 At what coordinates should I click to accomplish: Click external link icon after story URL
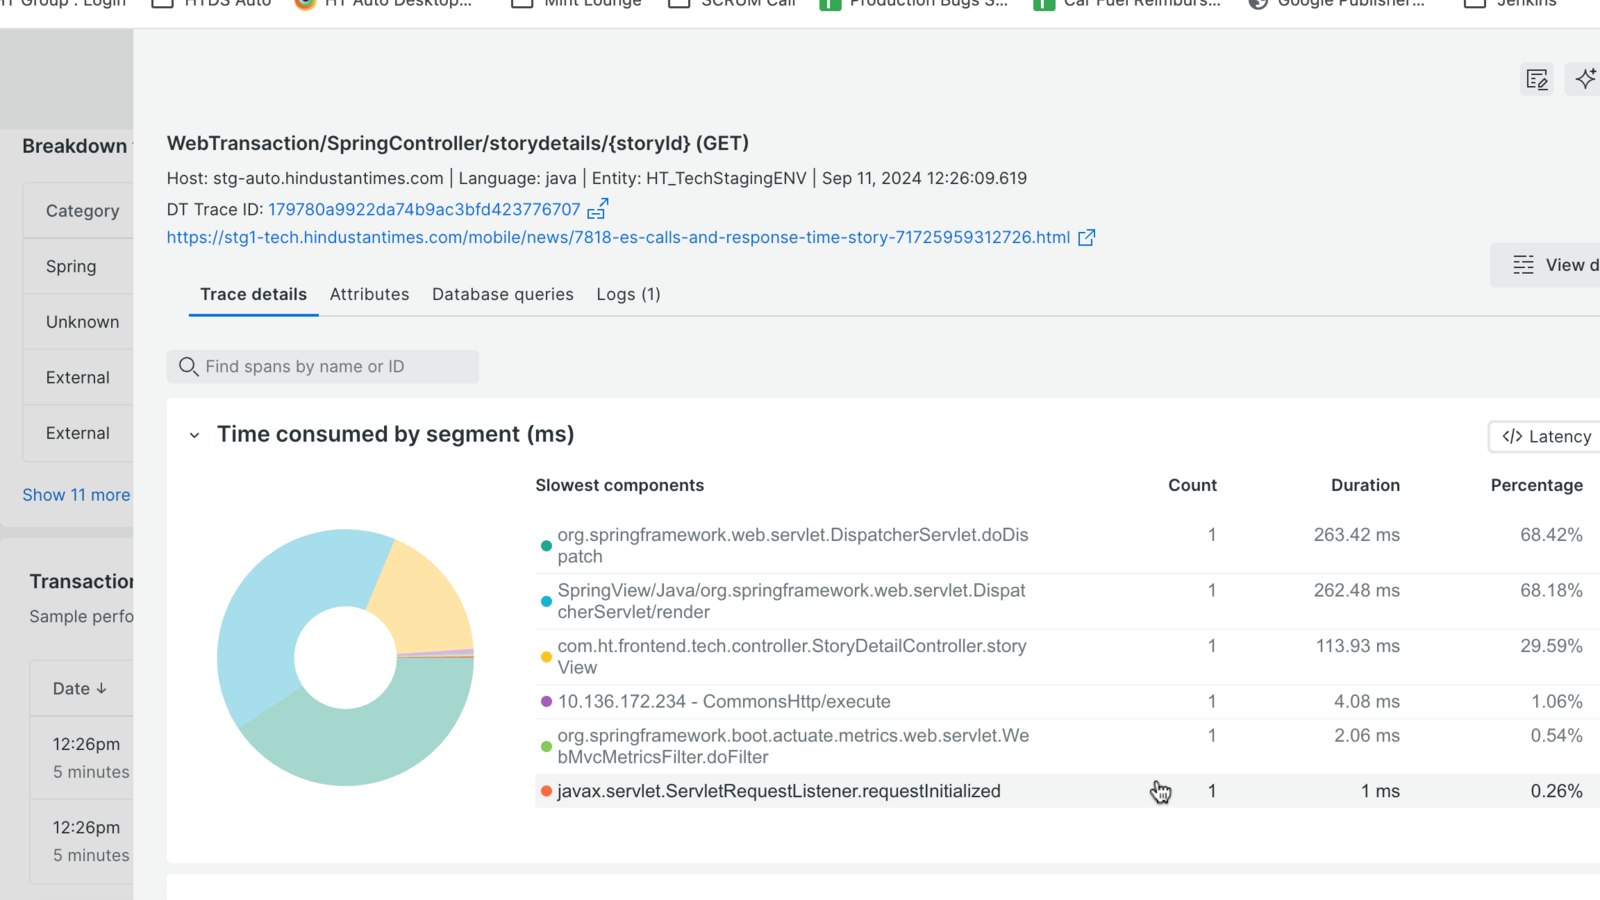tap(1086, 237)
